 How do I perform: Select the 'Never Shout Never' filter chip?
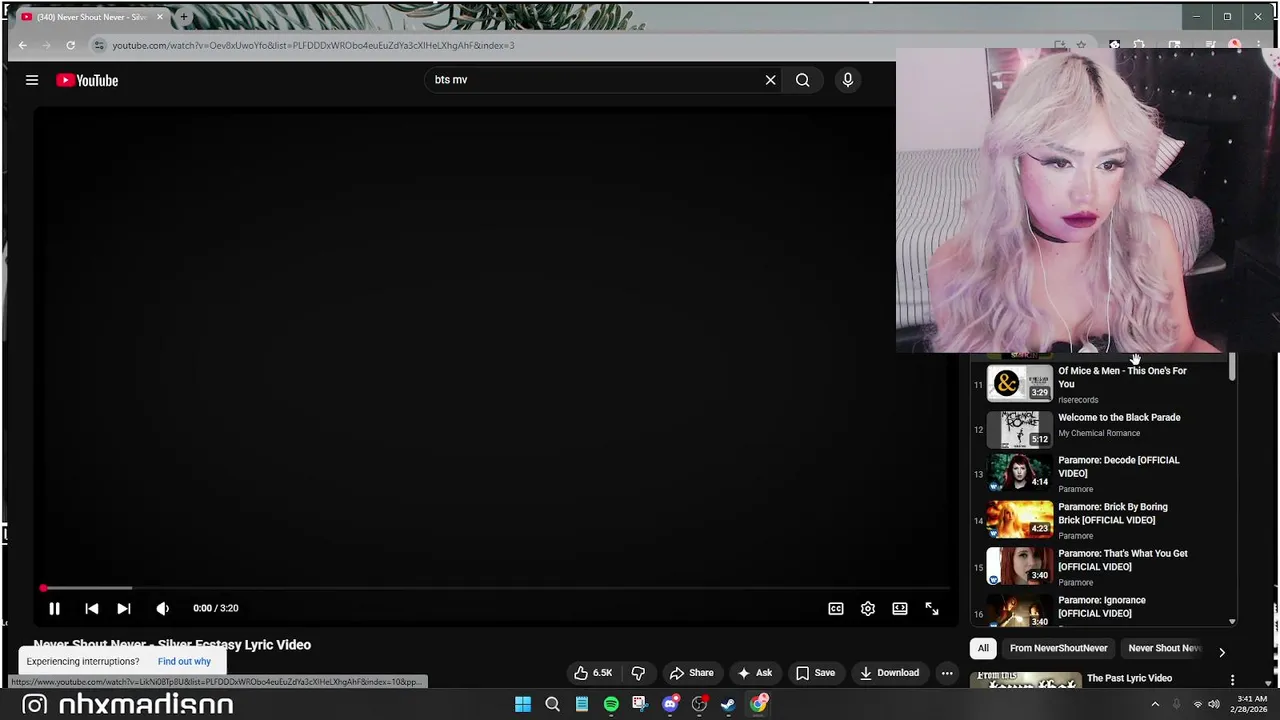[x=1163, y=648]
